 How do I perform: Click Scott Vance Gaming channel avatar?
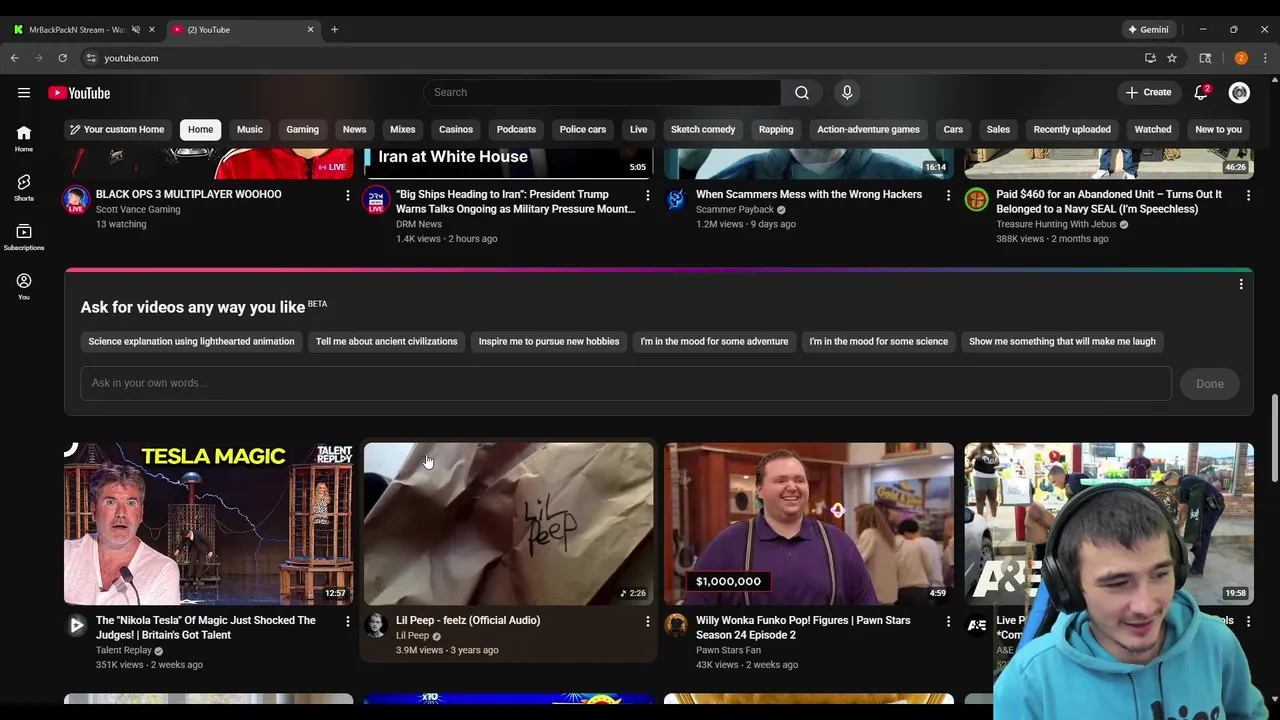click(x=76, y=199)
